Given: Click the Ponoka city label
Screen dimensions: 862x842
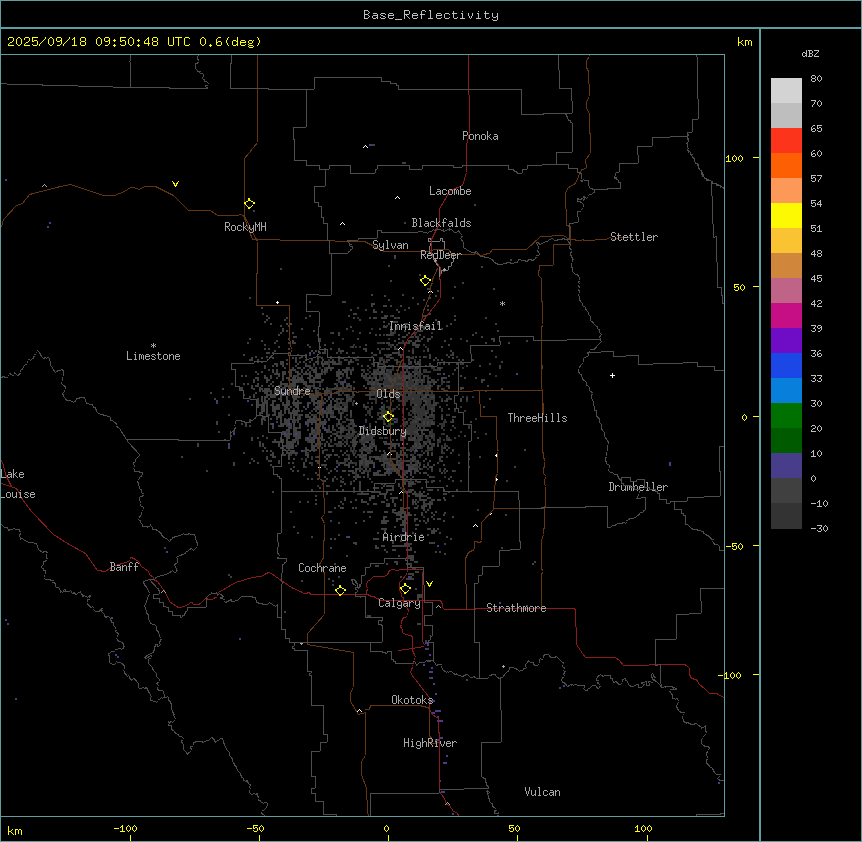Looking at the screenshot, I should click(480, 136).
